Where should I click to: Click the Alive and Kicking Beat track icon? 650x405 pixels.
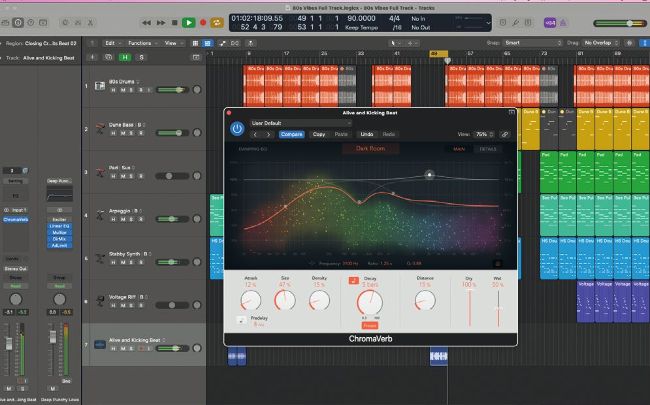[x=100, y=344]
